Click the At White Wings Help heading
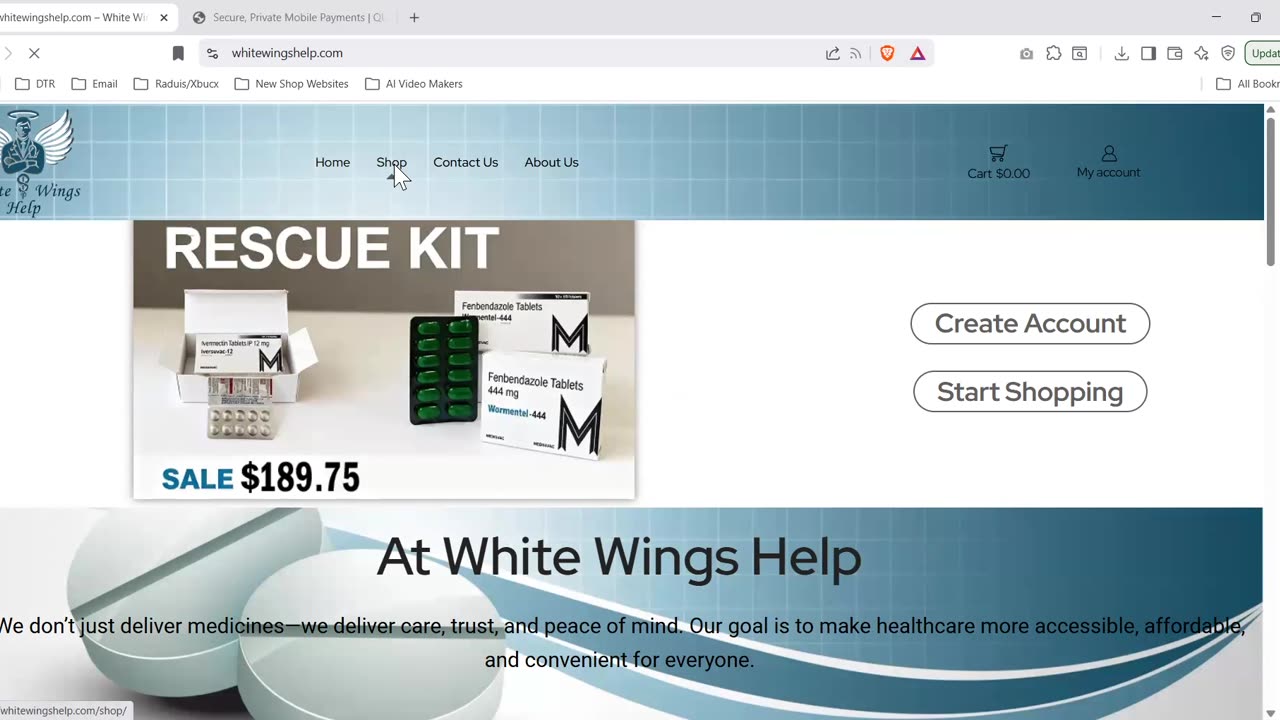Image resolution: width=1280 pixels, height=720 pixels. click(x=619, y=556)
